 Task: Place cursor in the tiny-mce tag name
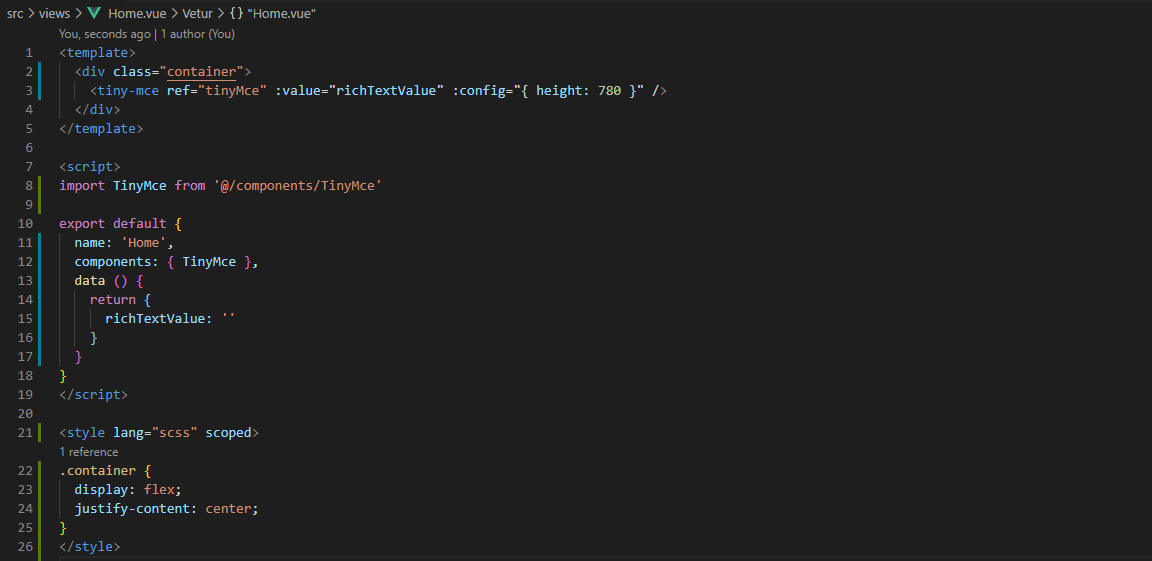click(129, 90)
